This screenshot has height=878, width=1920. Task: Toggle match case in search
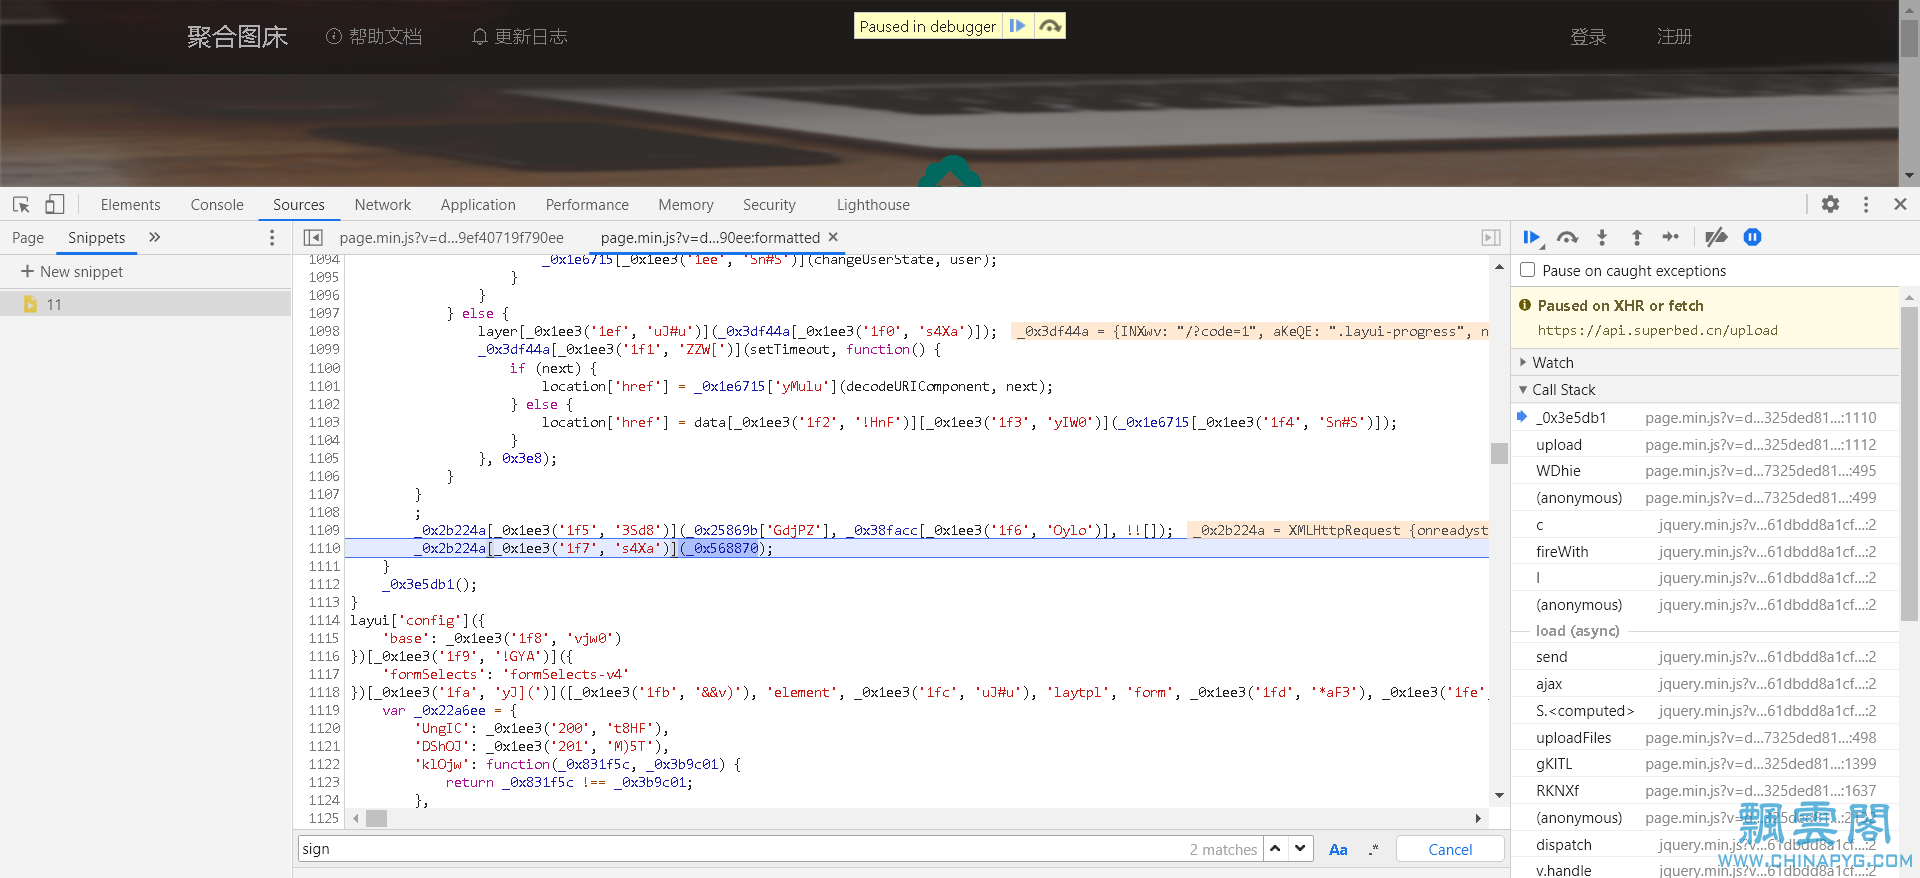point(1337,849)
